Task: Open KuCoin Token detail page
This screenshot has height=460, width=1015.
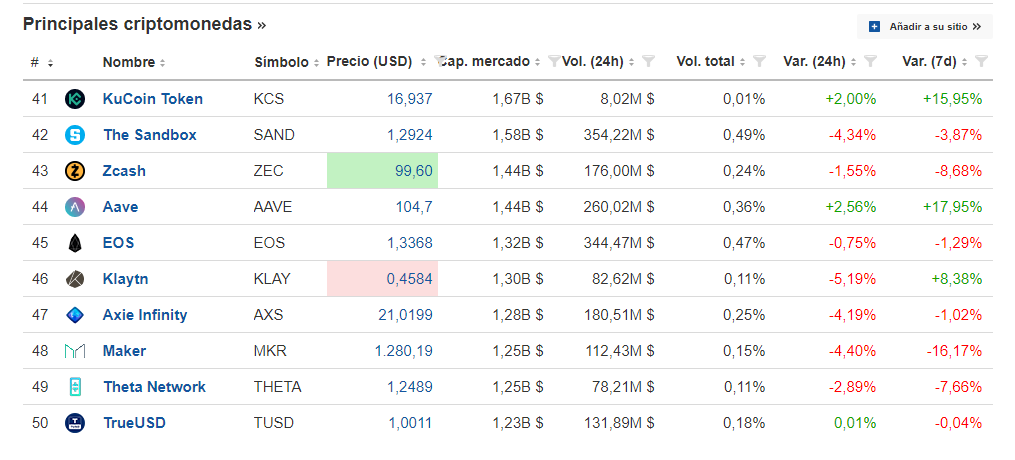Action: 153,99
